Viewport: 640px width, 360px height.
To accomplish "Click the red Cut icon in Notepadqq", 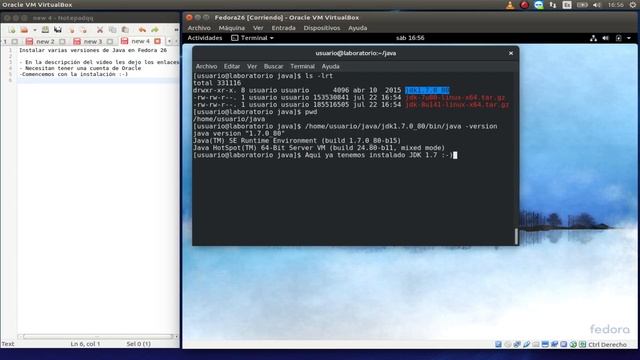I will [100, 30].
